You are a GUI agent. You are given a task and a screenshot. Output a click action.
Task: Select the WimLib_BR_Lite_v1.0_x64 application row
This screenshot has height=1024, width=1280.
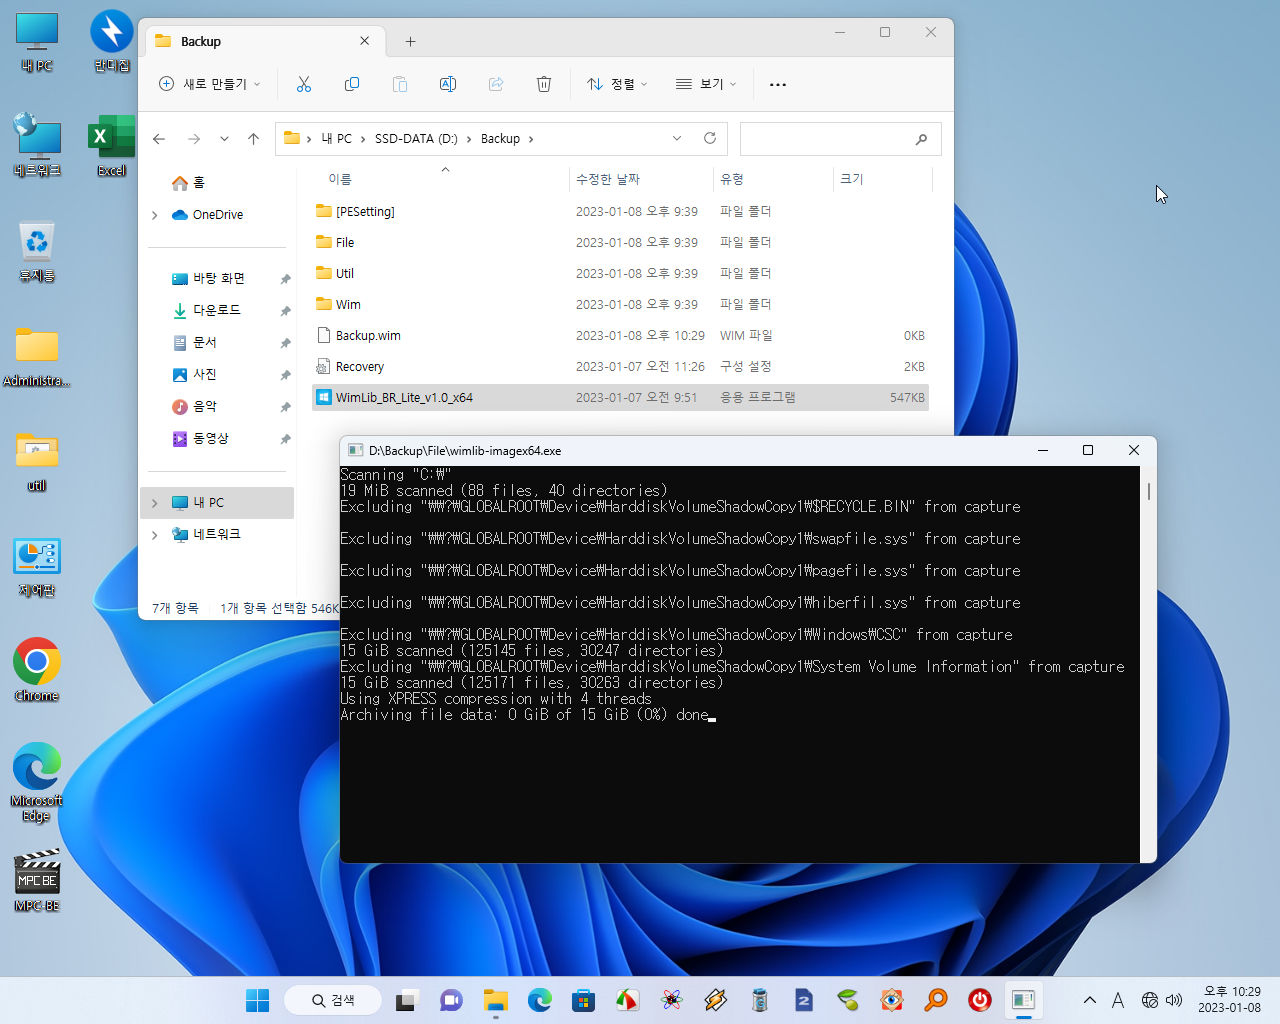[x=620, y=397]
